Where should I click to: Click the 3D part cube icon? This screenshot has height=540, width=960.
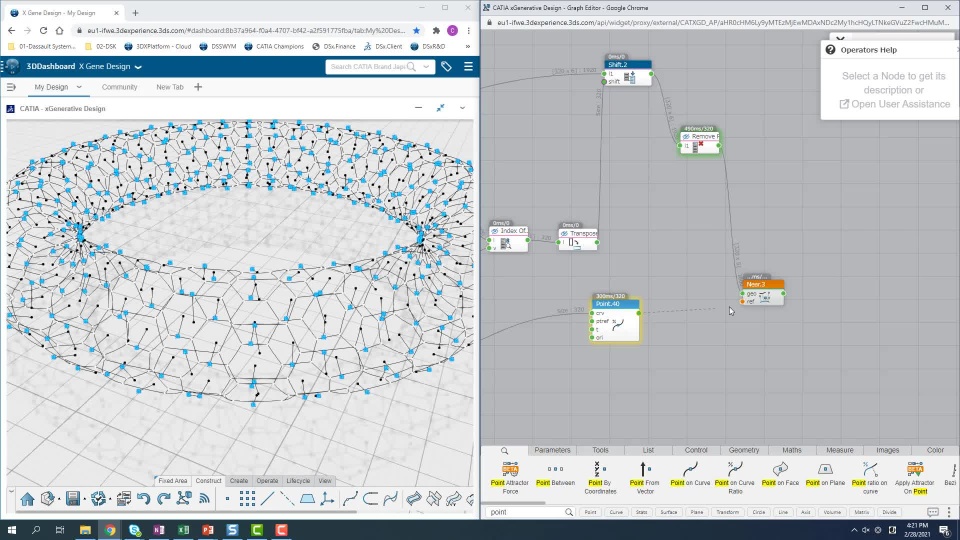point(47,499)
